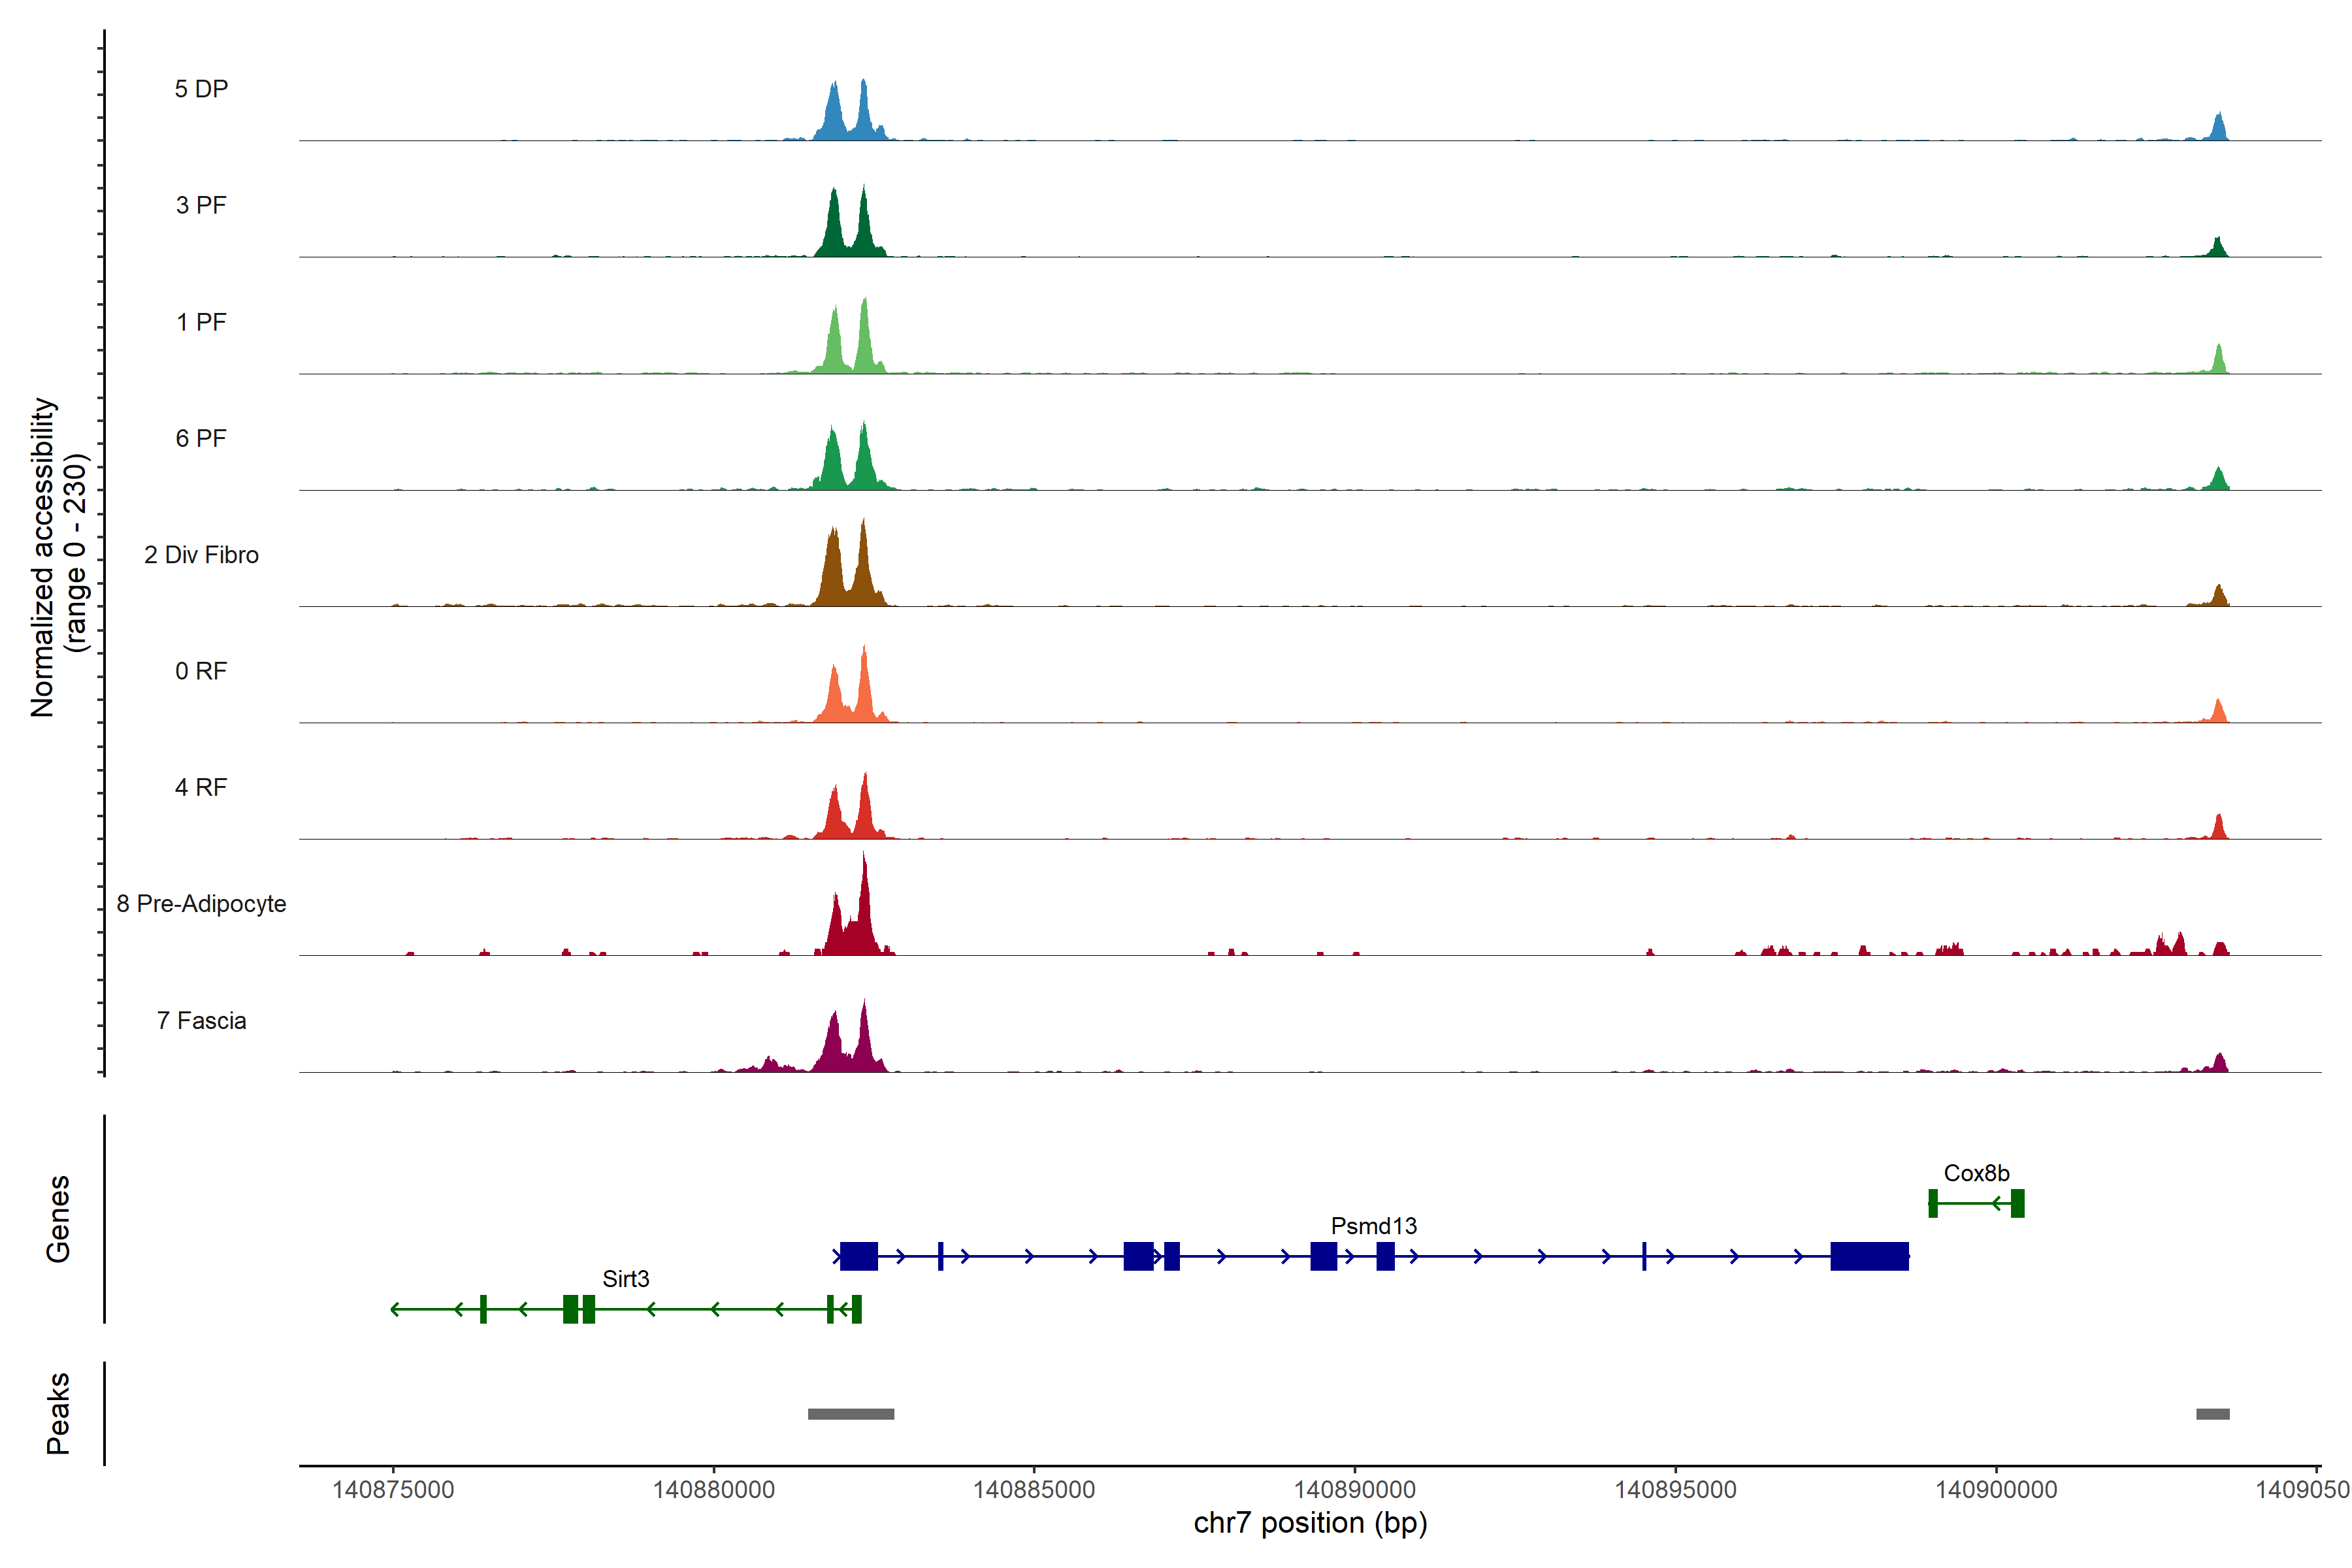2352x1568 pixels.
Task: Click the small gray peak bar on right
Action: tap(2212, 1414)
